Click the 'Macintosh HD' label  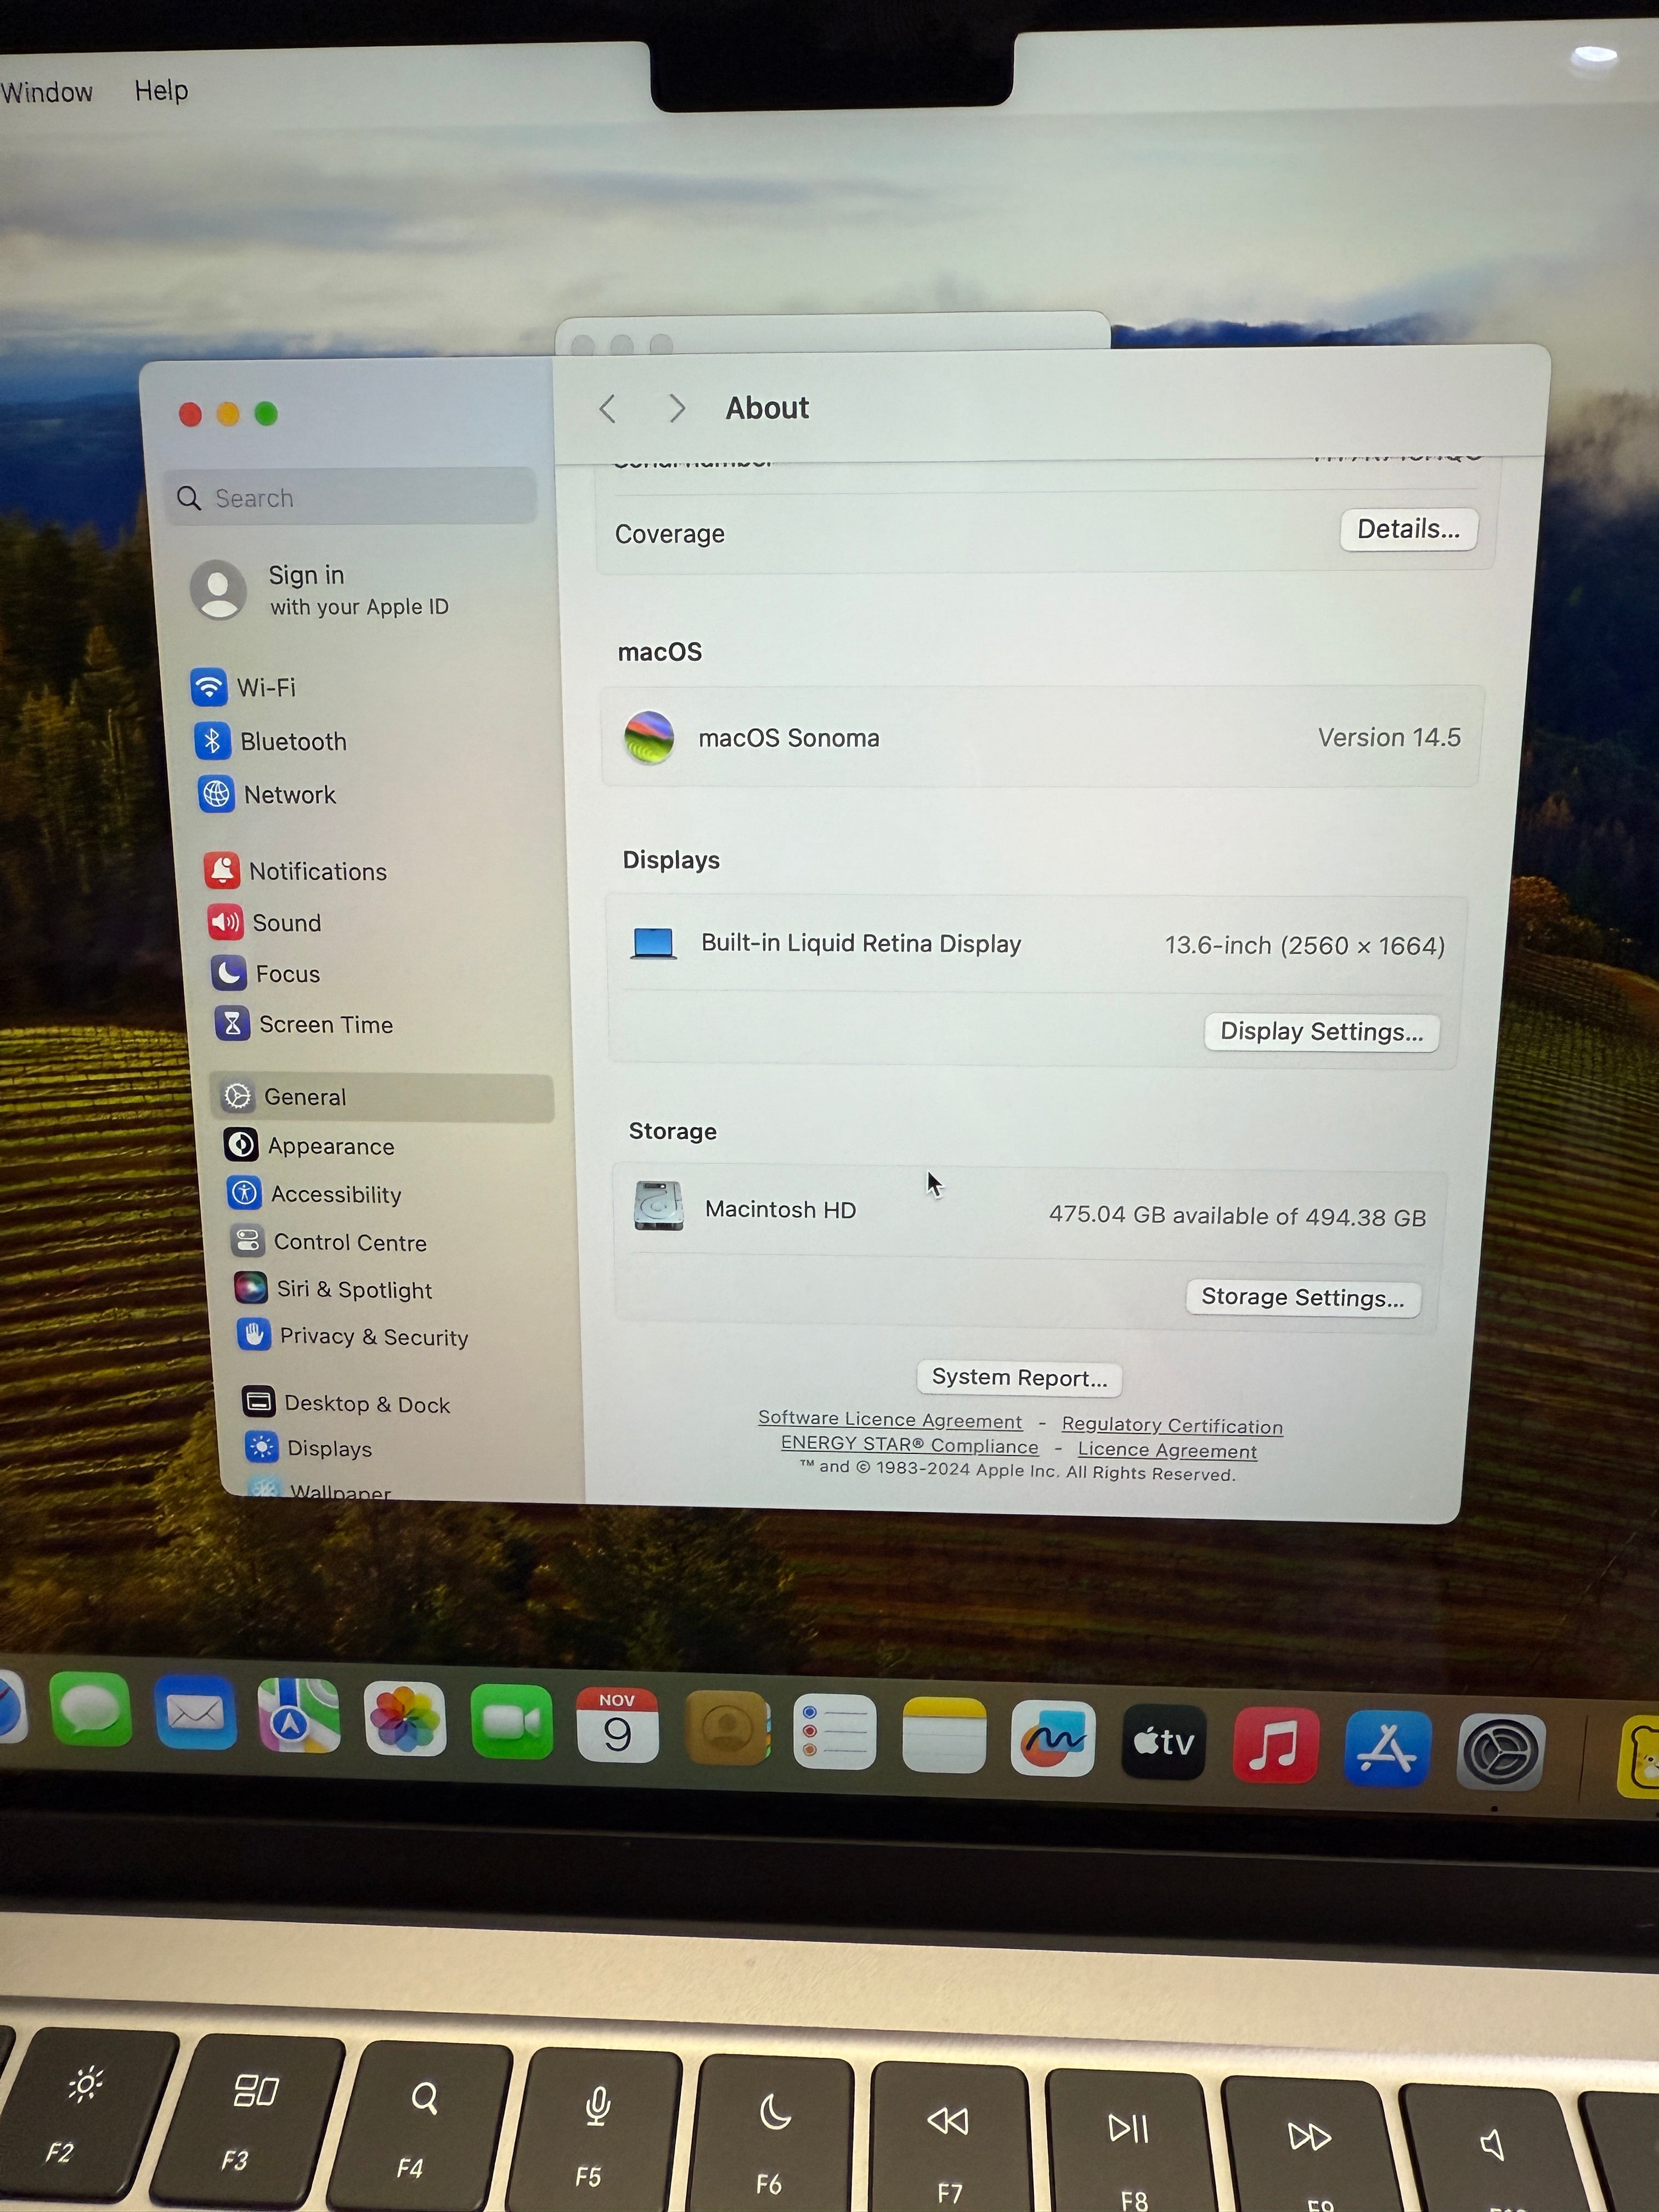click(x=780, y=1209)
